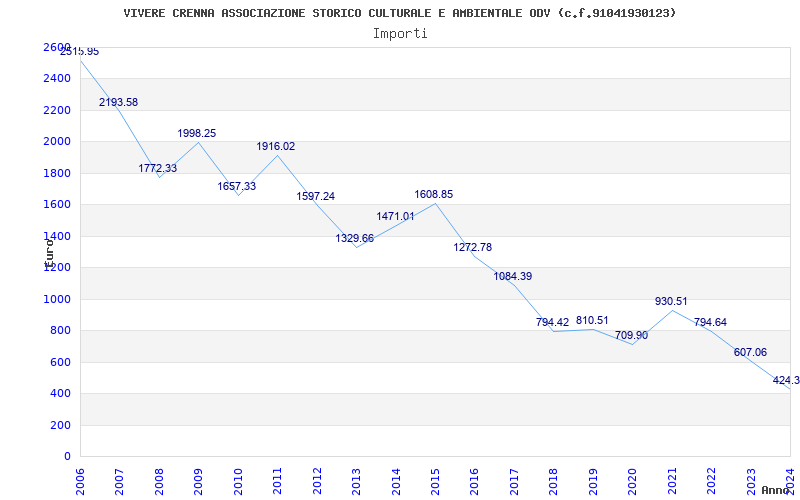Click the 709.90 data label
800x500 pixels.
click(631, 335)
